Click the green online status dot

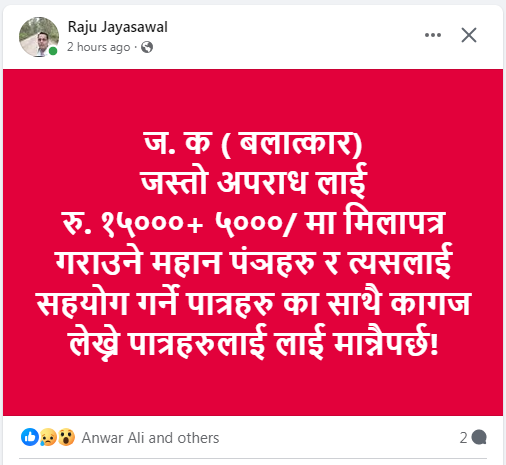pyautogui.click(x=53, y=51)
